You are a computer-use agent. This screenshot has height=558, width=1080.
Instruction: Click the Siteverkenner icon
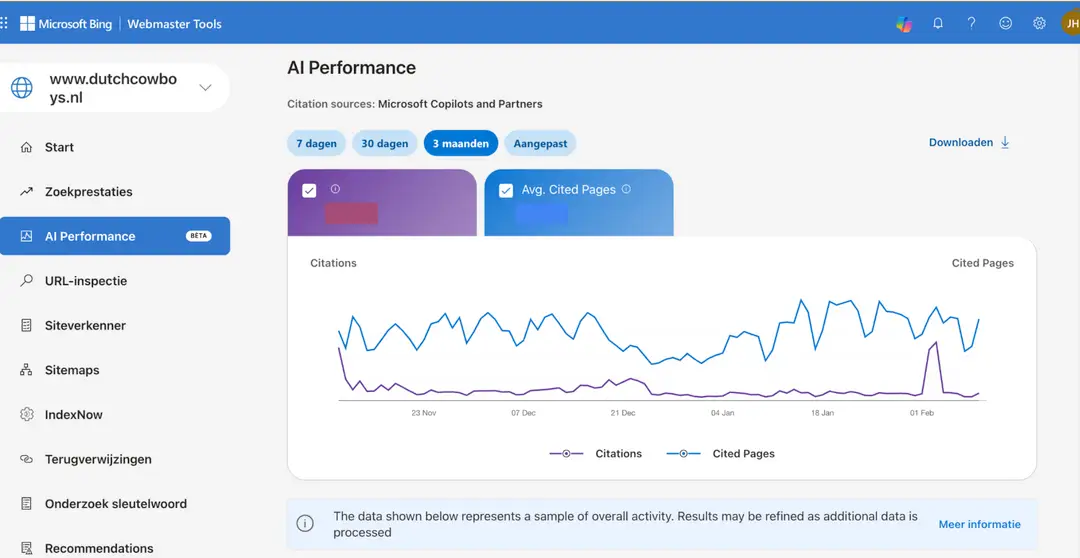pyautogui.click(x=26, y=325)
